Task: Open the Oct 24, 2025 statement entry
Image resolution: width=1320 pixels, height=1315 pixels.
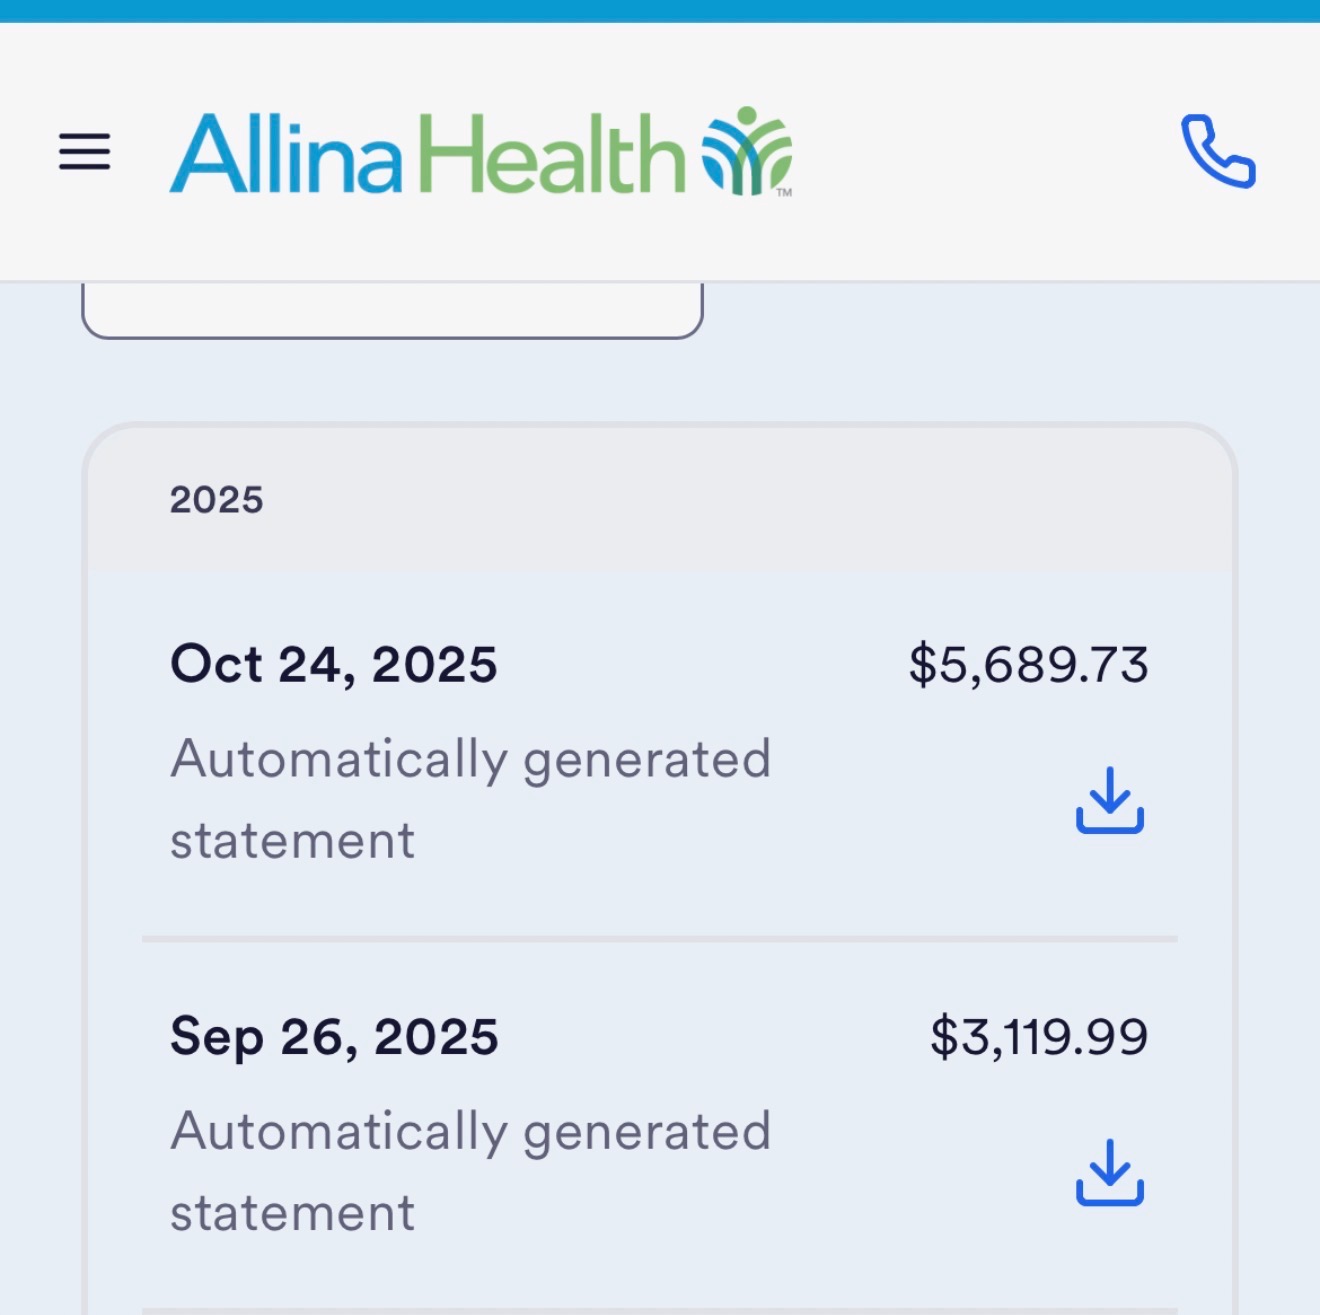Action: (333, 664)
